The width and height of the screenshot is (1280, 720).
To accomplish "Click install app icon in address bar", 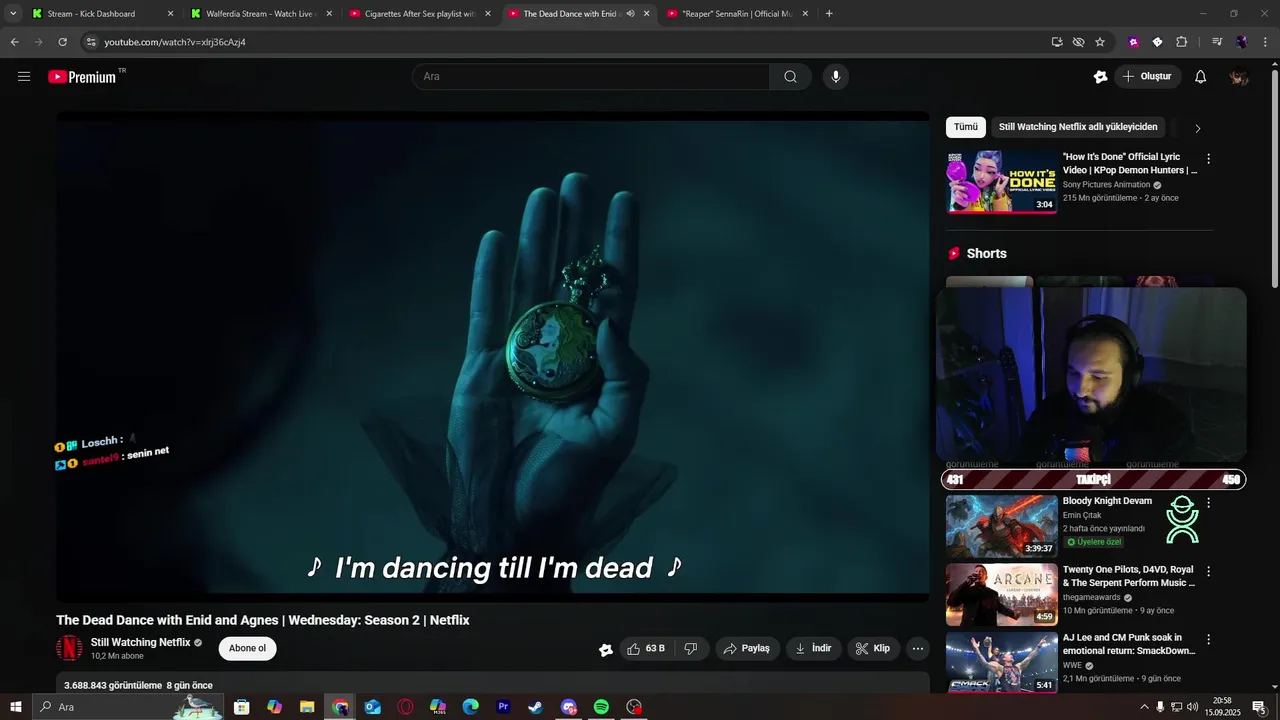I will [x=1057, y=42].
